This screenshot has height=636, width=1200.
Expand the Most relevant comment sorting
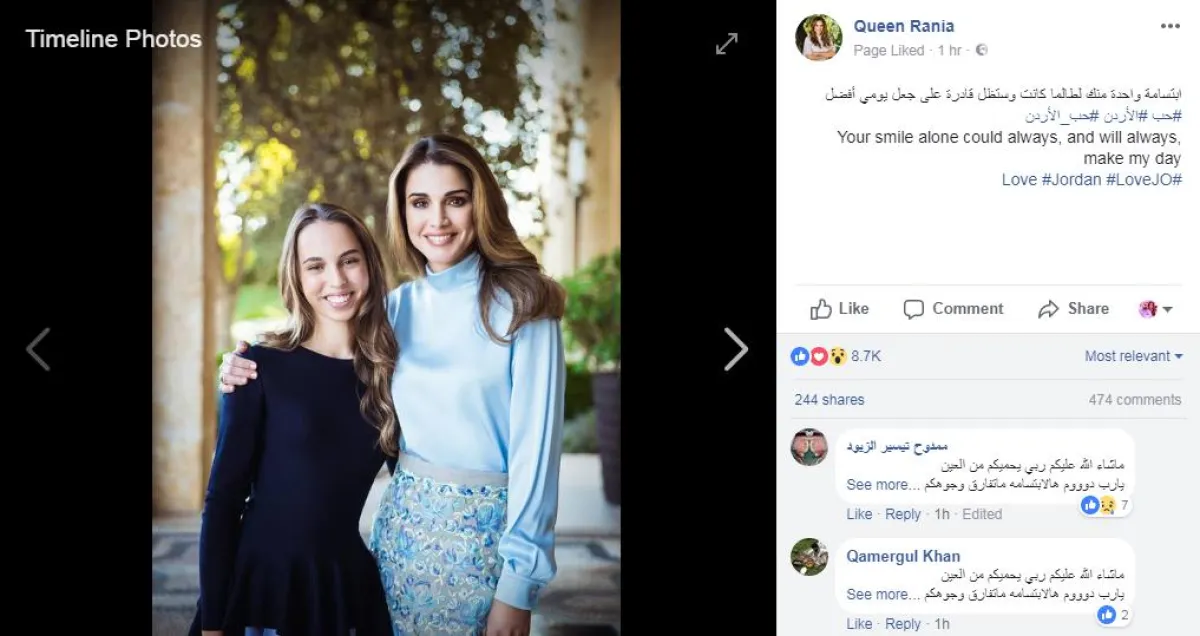[1133, 356]
